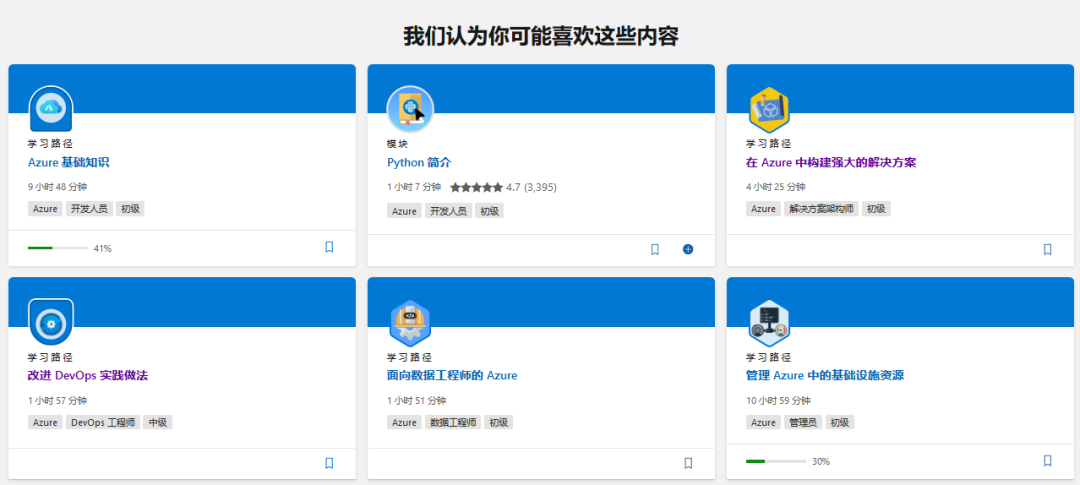The height and width of the screenshot is (485, 1080).
Task: Open the Python 简介 module link
Action: pyautogui.click(x=419, y=163)
